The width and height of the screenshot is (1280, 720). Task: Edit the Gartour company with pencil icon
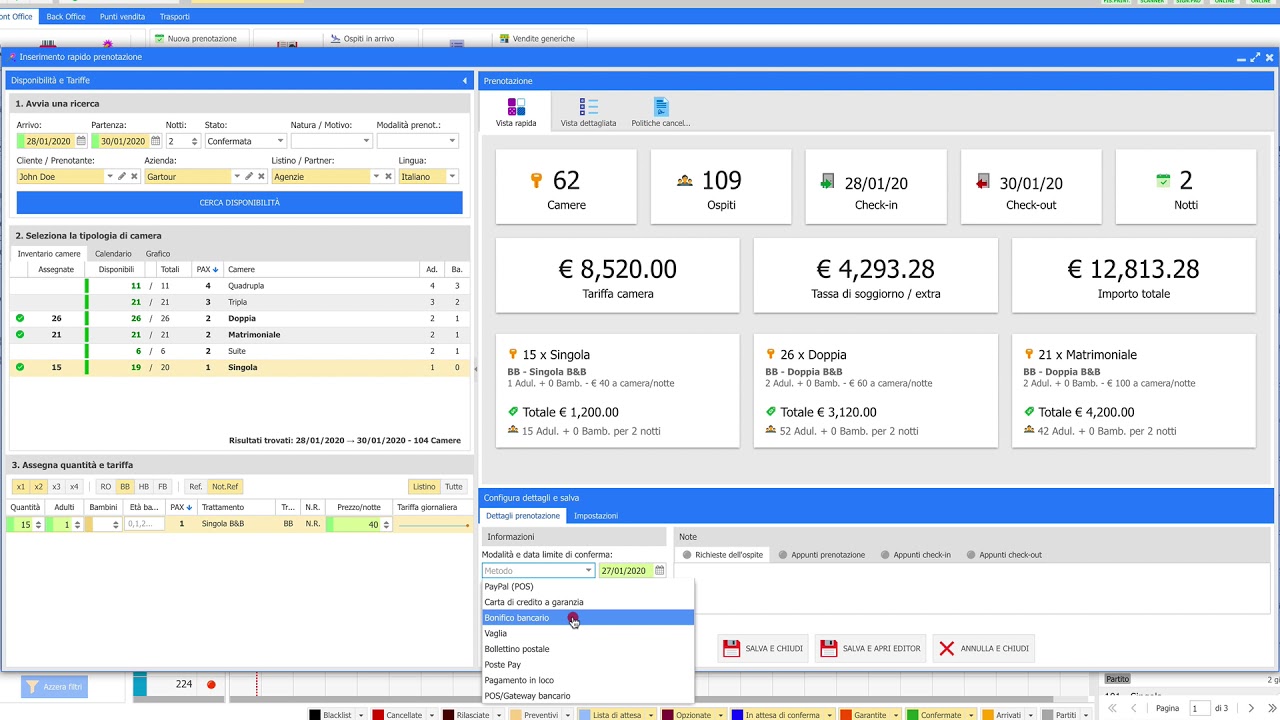pyautogui.click(x=249, y=176)
